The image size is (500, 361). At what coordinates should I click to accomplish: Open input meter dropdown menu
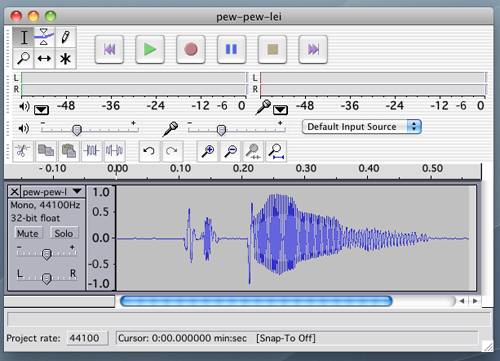(x=280, y=110)
